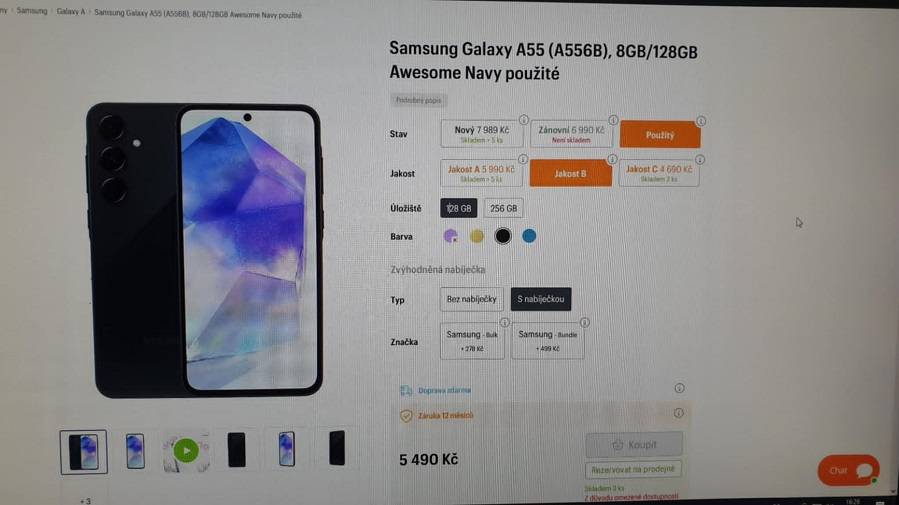Open info icon beside Zánovní condition option
Screen dimensions: 899x505
613,120
